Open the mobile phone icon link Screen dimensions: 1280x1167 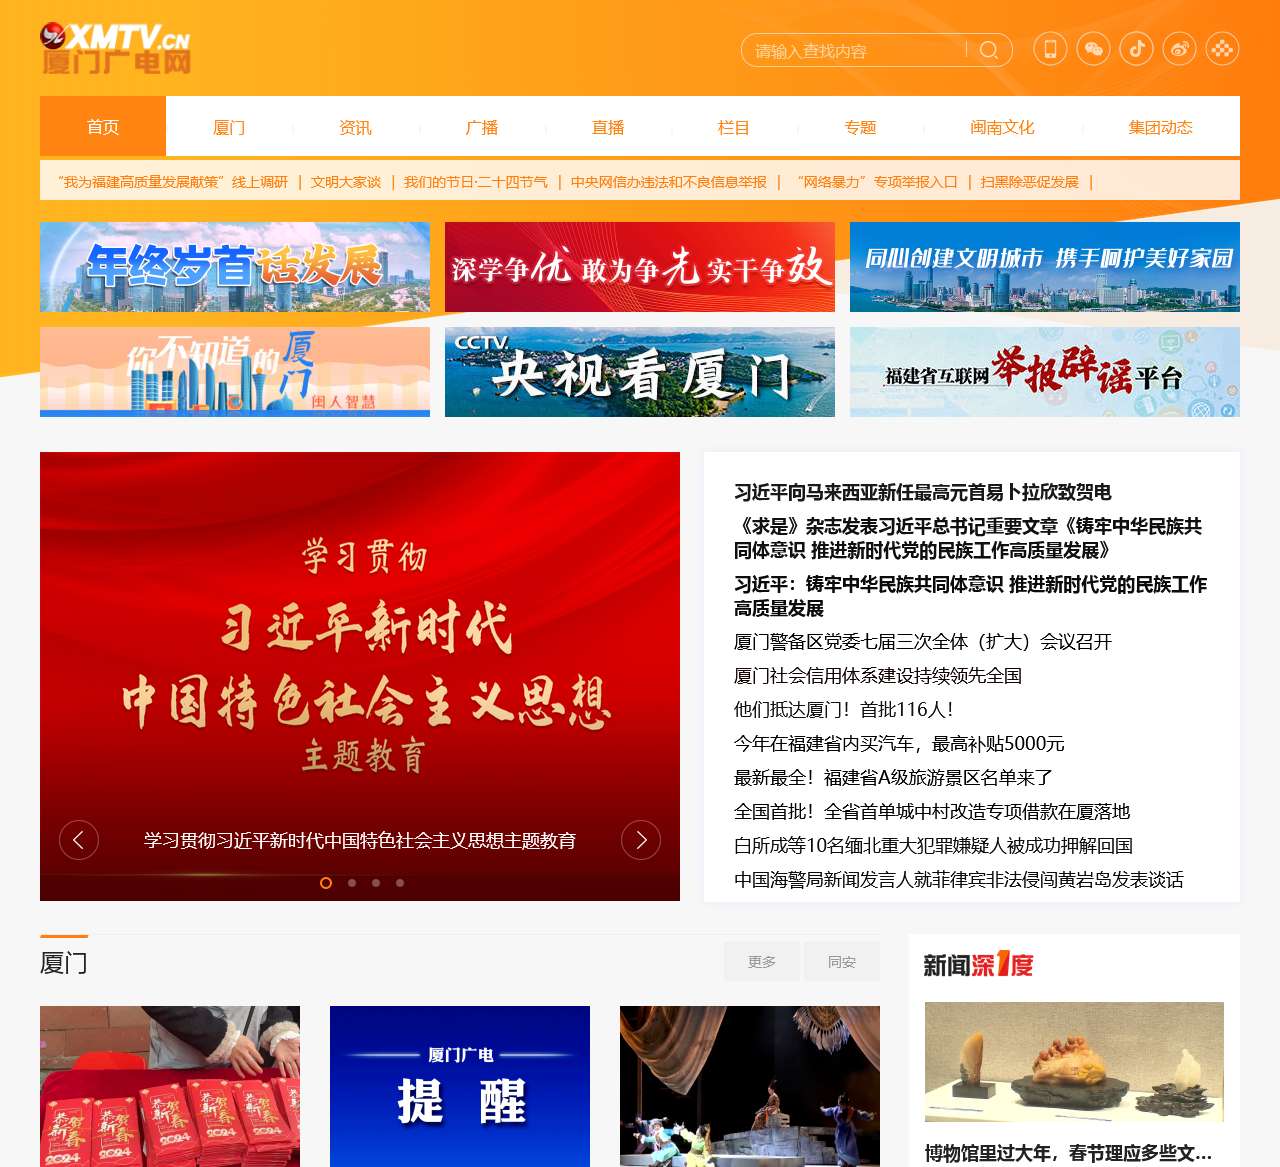point(1050,49)
